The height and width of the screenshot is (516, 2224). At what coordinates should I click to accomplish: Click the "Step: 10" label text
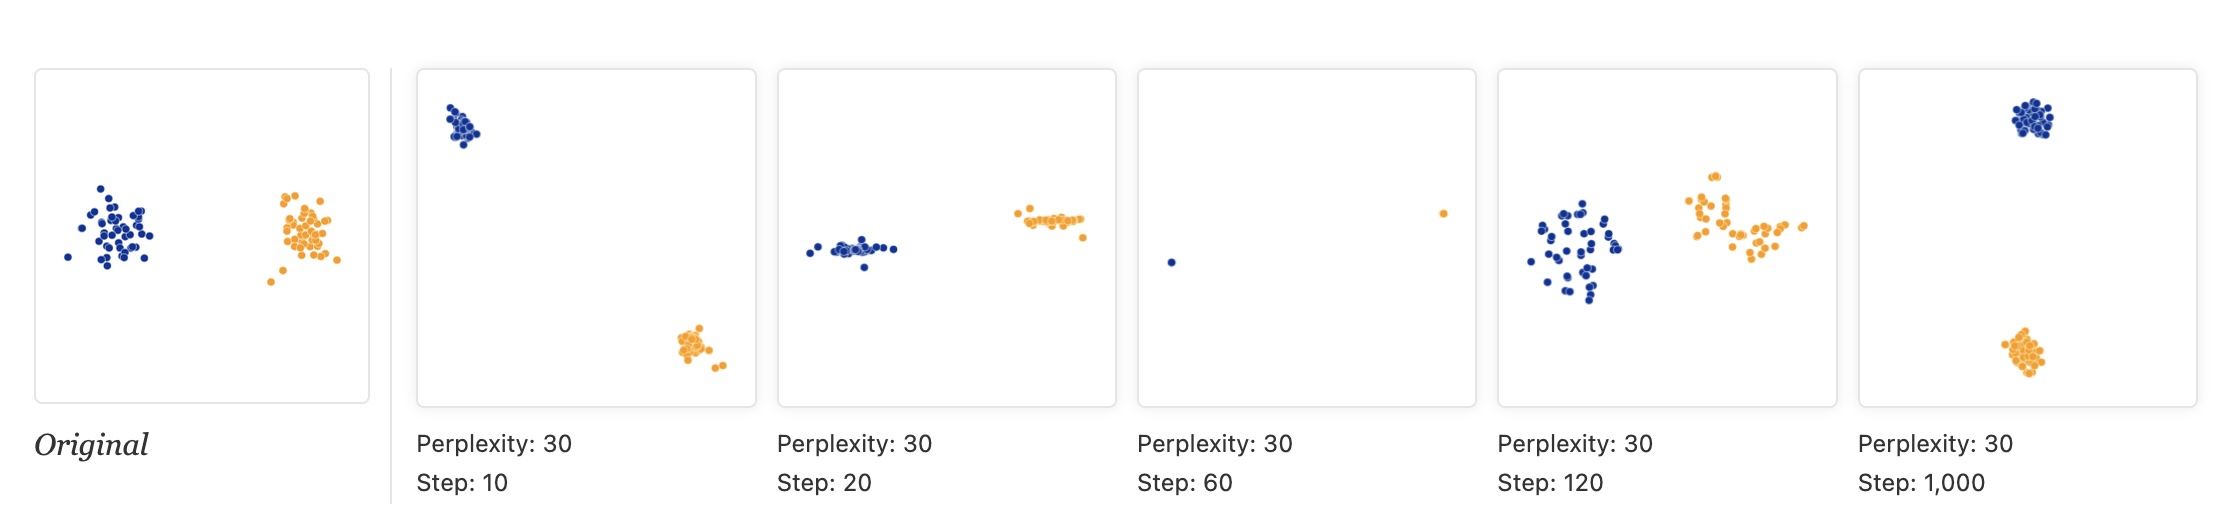click(x=462, y=483)
